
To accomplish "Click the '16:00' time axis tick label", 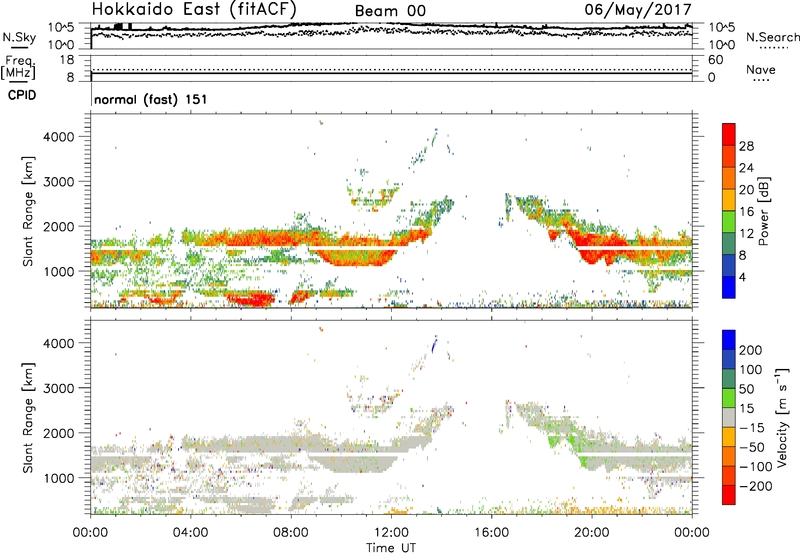I will [x=491, y=533].
